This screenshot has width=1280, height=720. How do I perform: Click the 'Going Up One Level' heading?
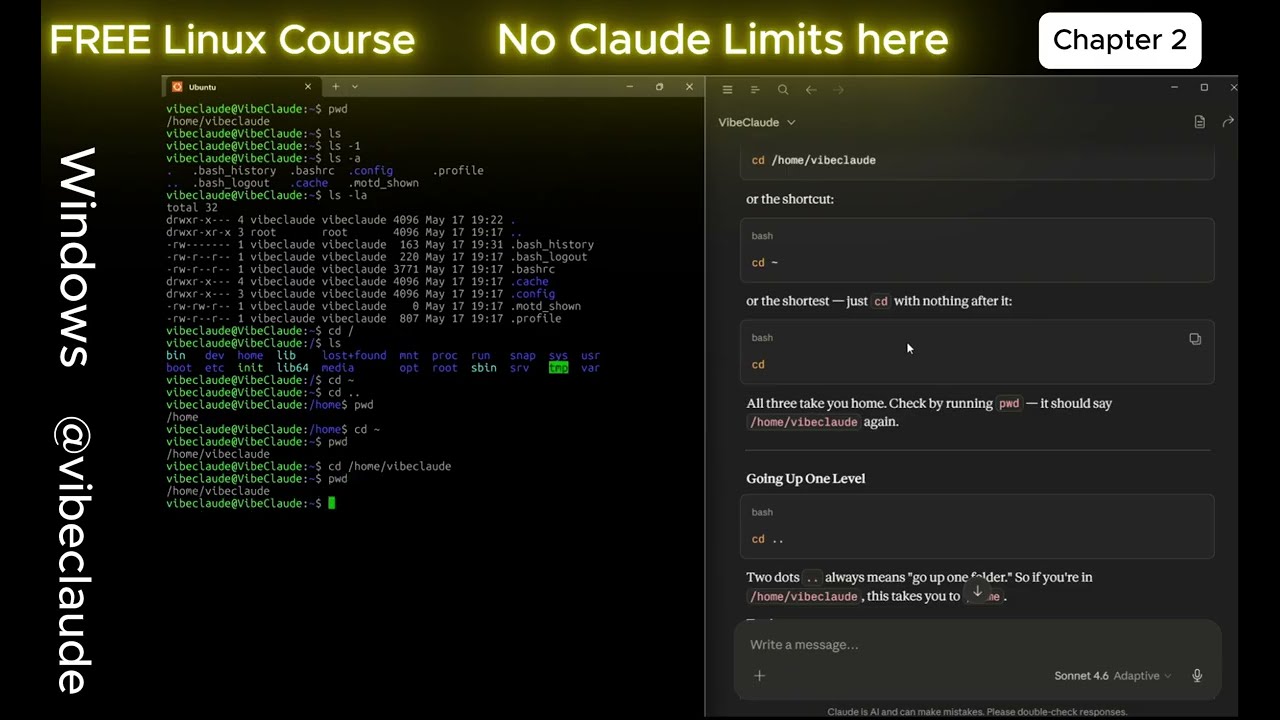(x=805, y=478)
